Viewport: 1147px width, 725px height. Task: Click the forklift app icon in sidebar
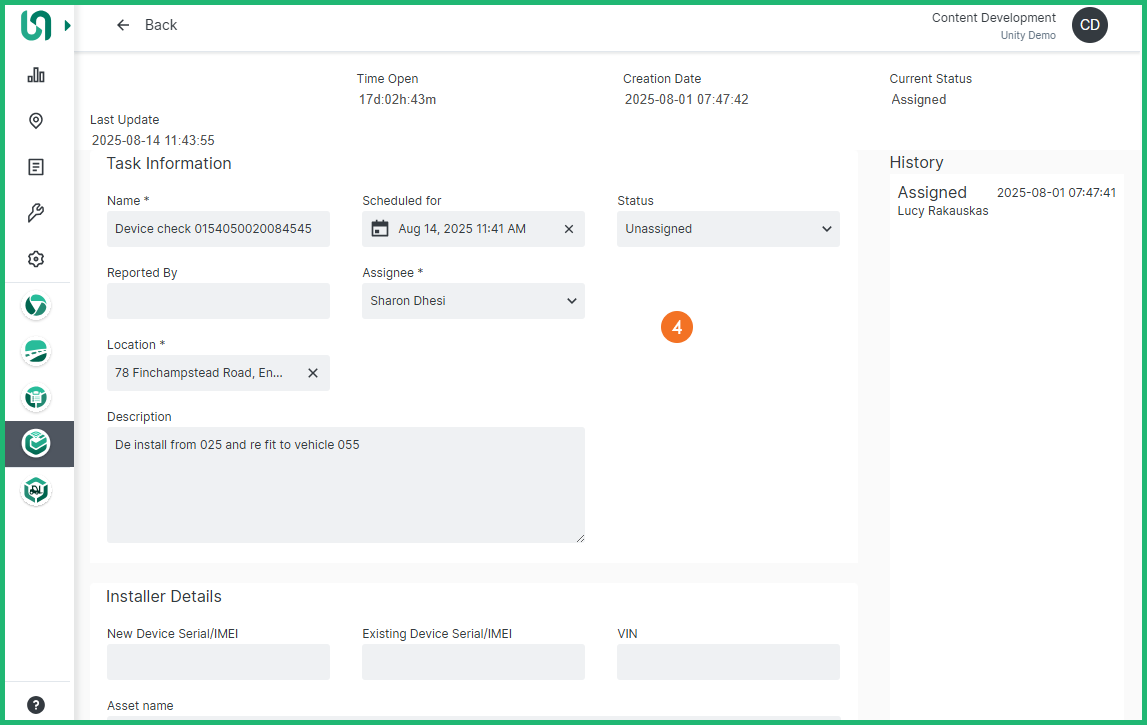point(36,491)
